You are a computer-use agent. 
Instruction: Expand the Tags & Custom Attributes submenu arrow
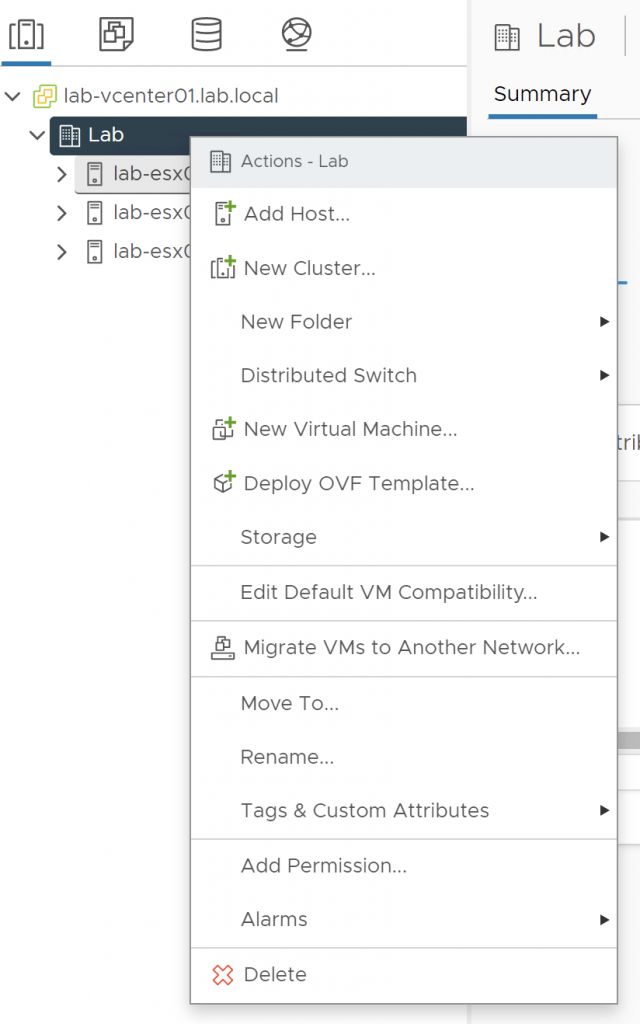604,810
